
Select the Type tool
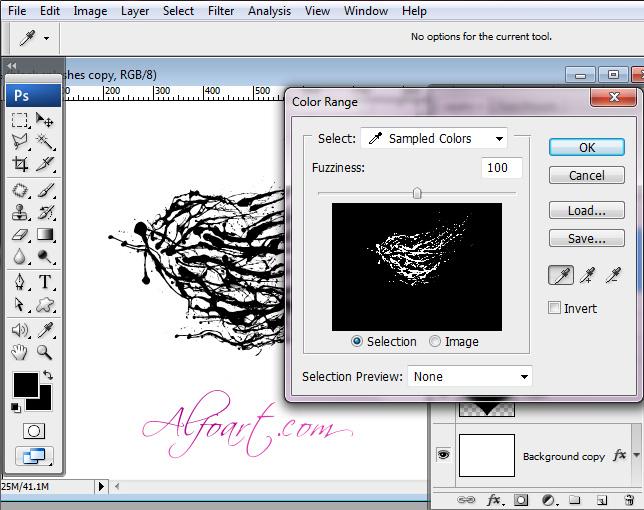pos(45,282)
